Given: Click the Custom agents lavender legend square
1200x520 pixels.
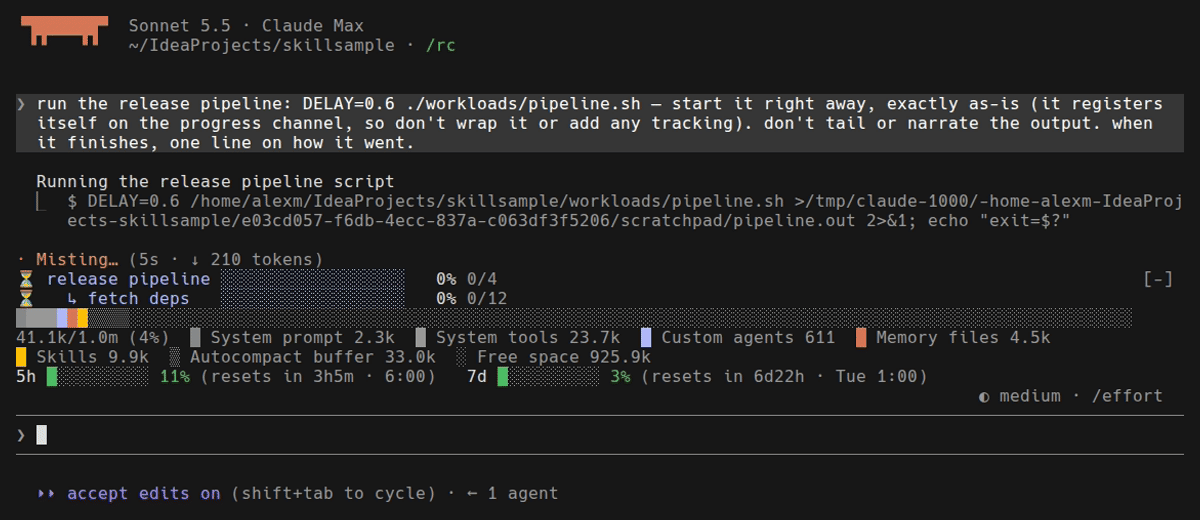Looking at the screenshot, I should coord(646,337).
